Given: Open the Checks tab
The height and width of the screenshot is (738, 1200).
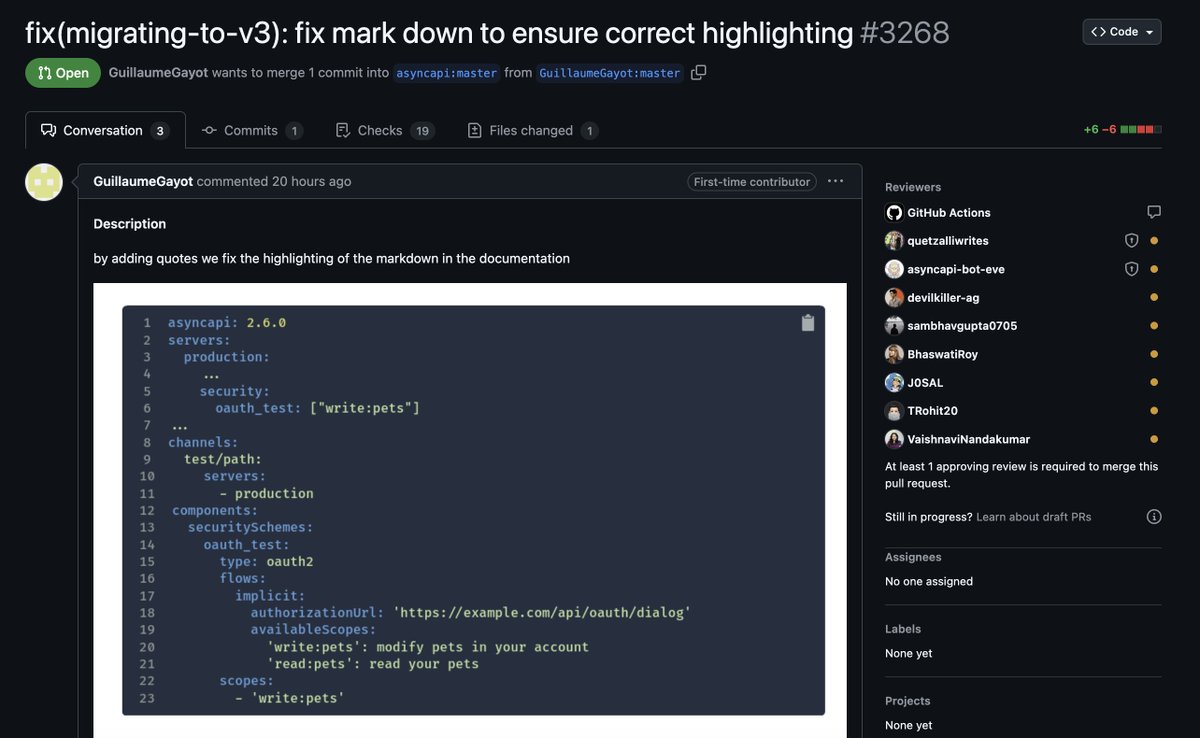Looking at the screenshot, I should coord(384,130).
